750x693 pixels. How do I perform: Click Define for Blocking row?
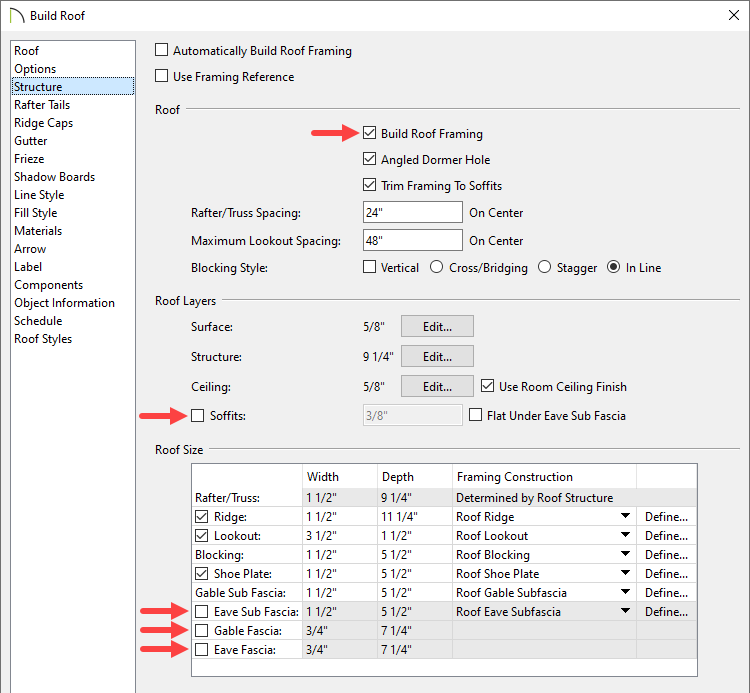pyautogui.click(x=666, y=555)
